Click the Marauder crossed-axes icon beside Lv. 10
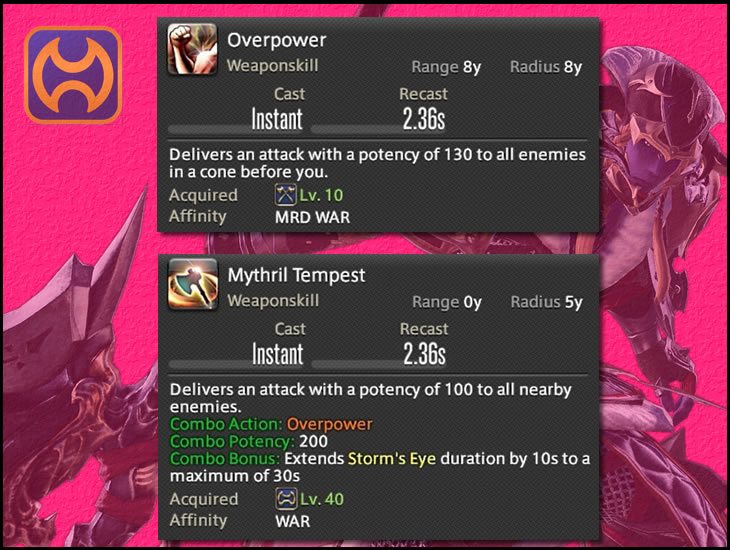Screen dimensions: 730x550 285,195
